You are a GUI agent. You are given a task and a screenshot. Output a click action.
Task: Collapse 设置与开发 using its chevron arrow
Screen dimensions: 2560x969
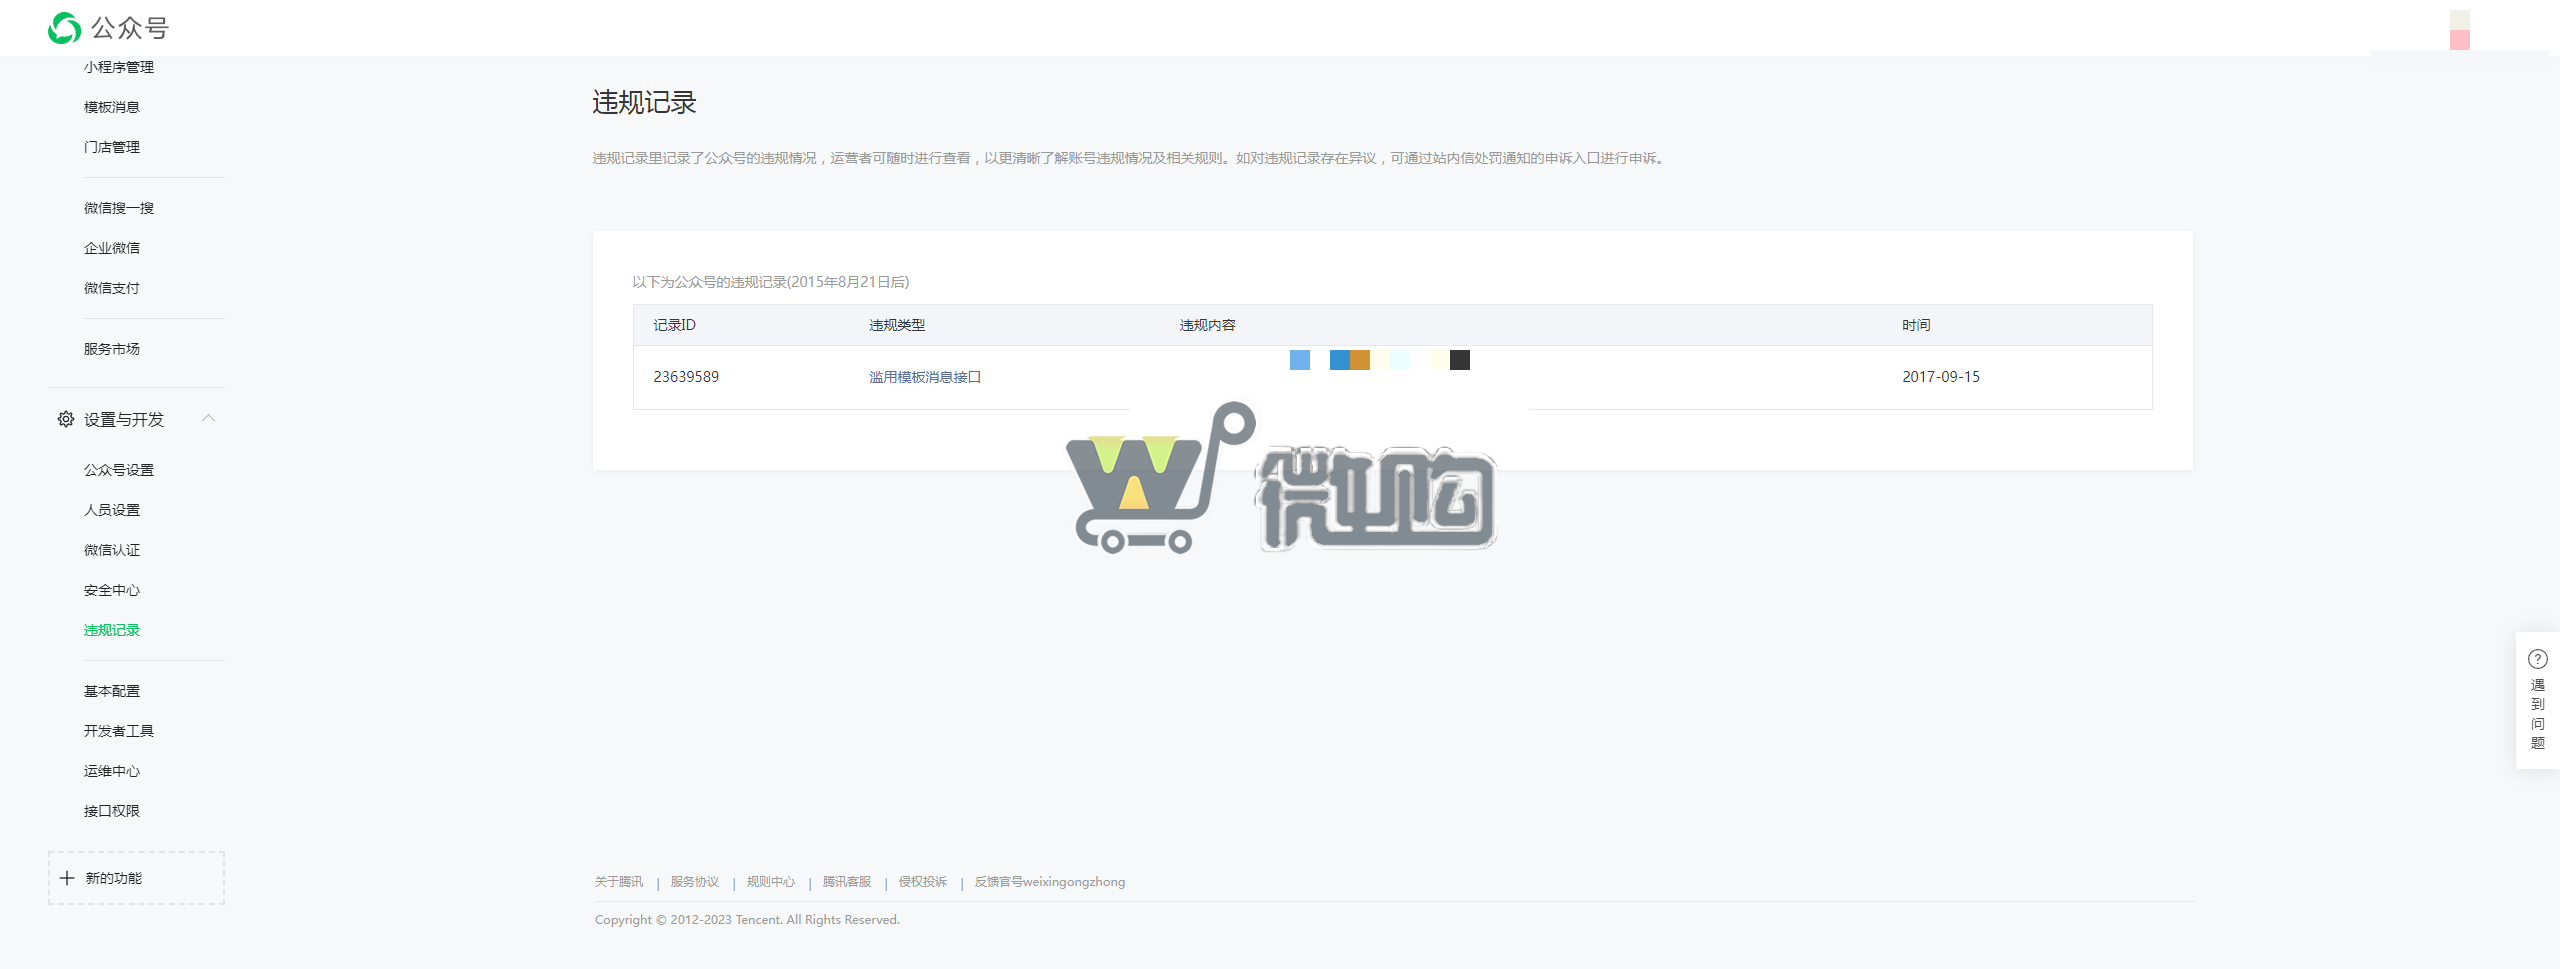(209, 419)
